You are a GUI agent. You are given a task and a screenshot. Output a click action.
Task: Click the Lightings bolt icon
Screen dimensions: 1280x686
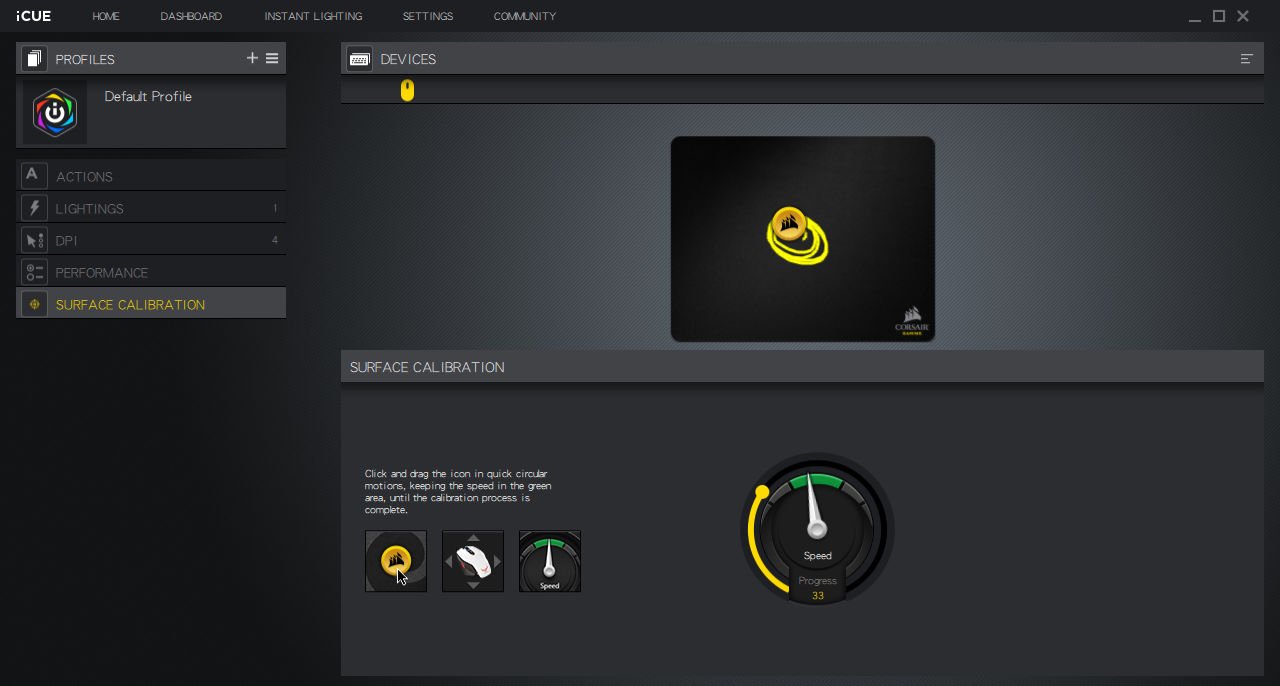[x=34, y=208]
